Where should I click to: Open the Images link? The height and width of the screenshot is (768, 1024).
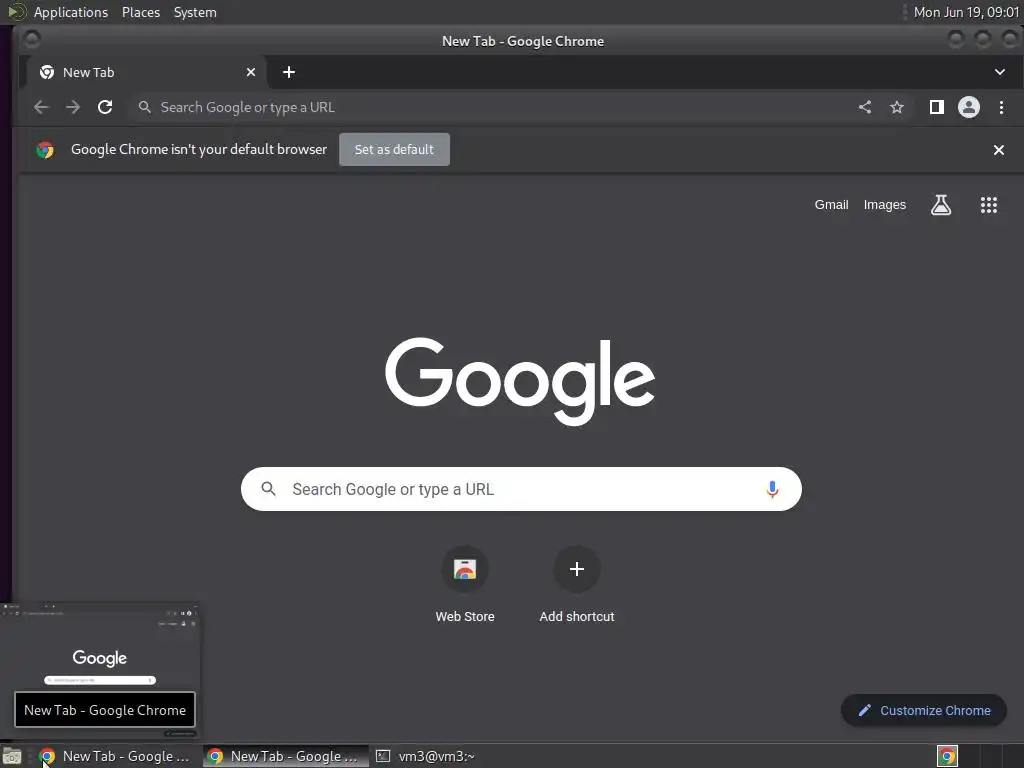click(x=885, y=204)
